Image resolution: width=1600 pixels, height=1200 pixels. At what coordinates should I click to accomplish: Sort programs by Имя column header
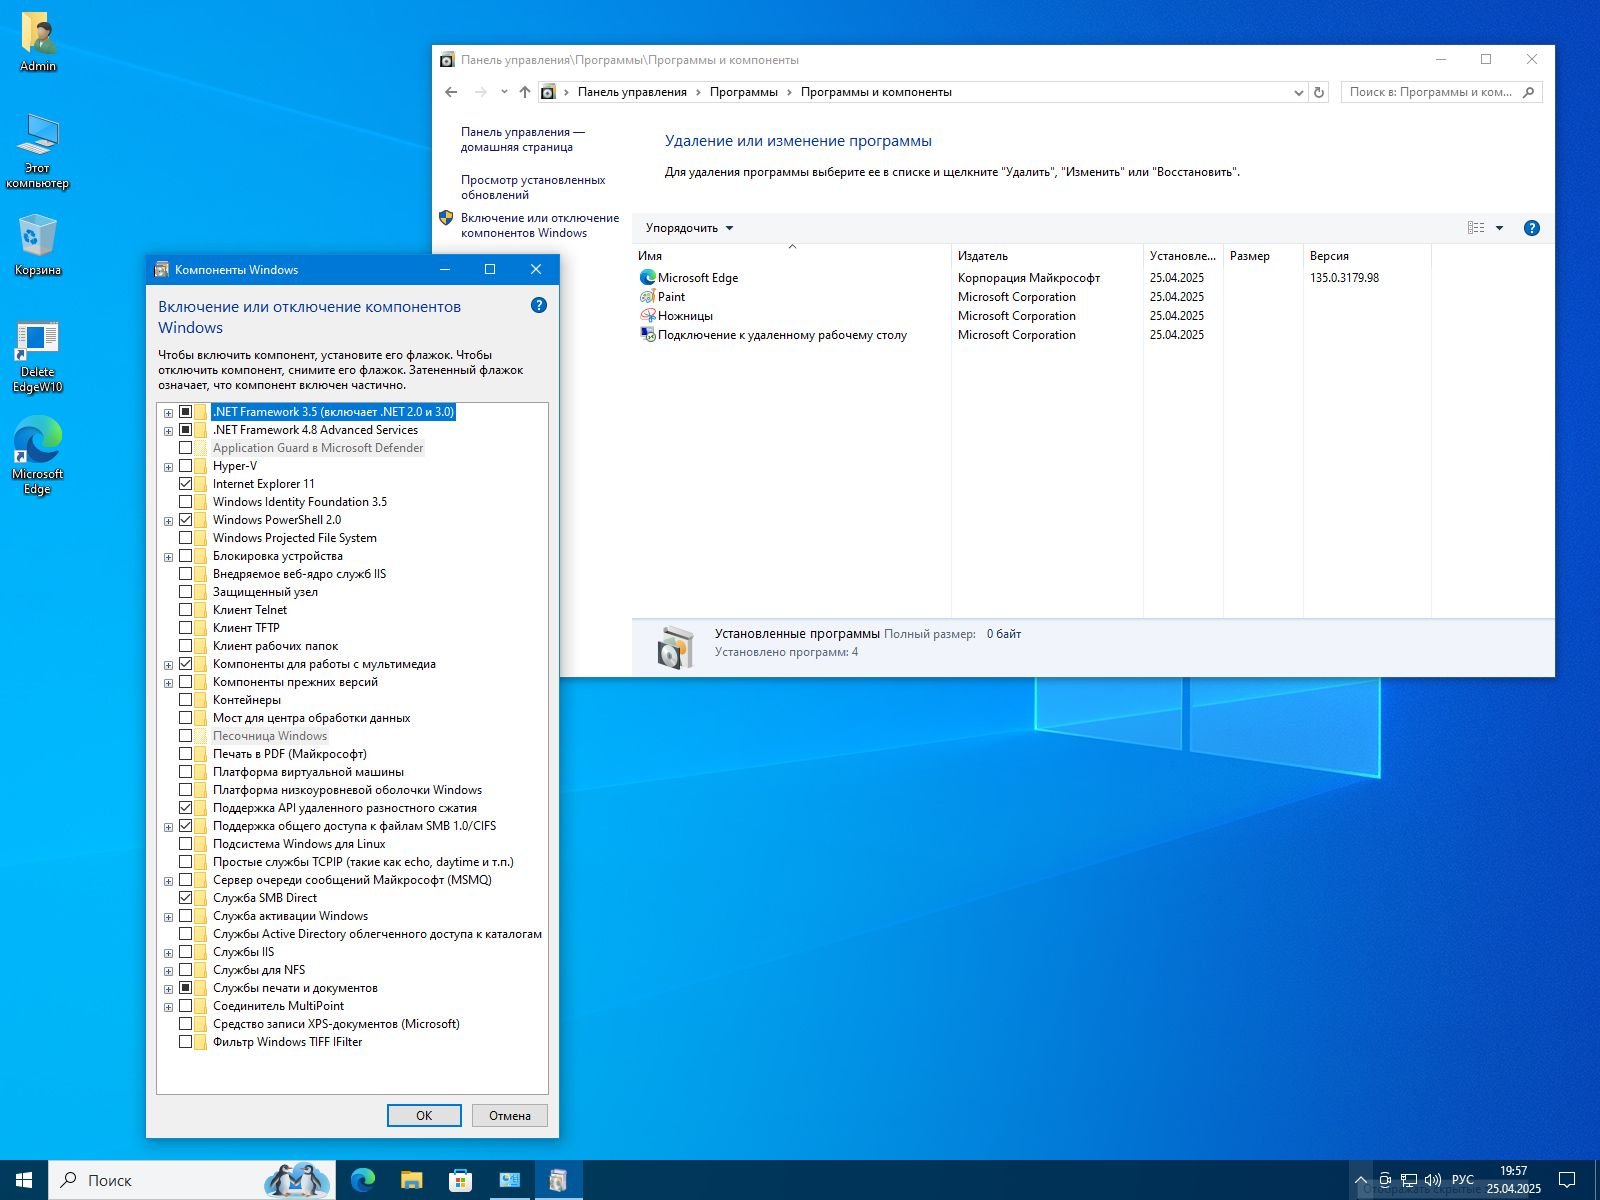791,256
